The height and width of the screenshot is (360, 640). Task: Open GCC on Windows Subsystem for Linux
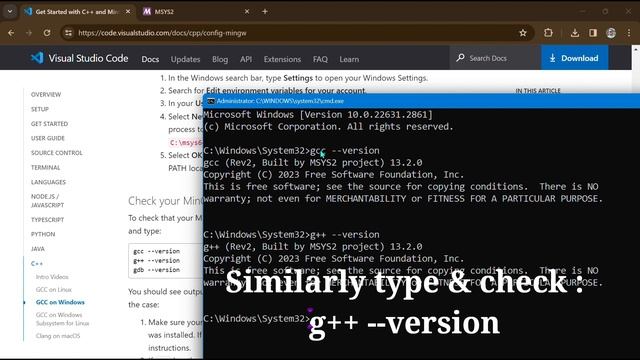pos(62,319)
